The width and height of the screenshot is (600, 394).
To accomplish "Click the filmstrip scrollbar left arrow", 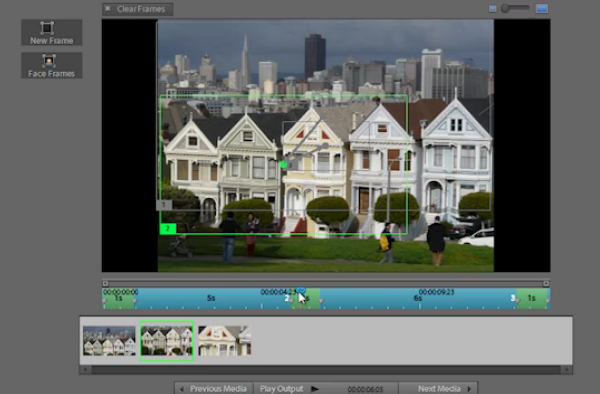I will (x=85, y=370).
